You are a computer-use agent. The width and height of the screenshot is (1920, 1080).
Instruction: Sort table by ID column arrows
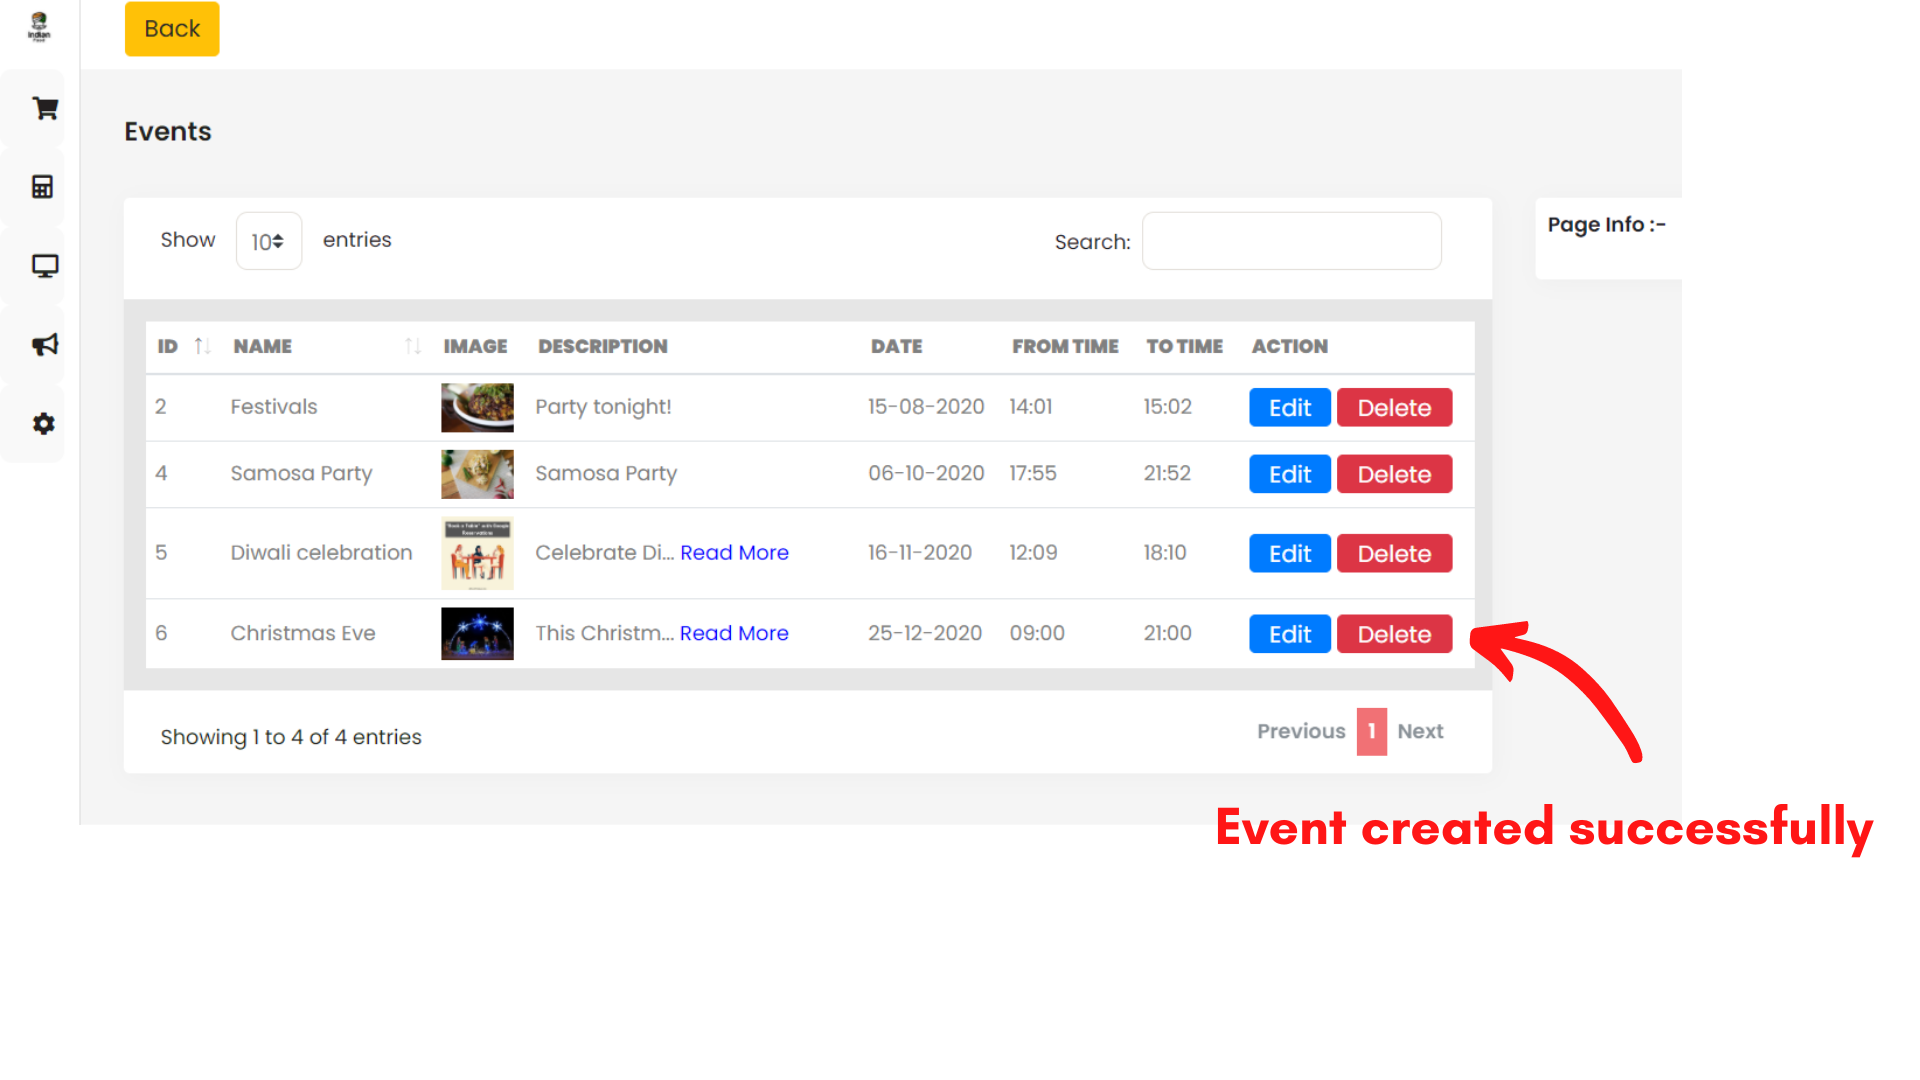(x=202, y=346)
